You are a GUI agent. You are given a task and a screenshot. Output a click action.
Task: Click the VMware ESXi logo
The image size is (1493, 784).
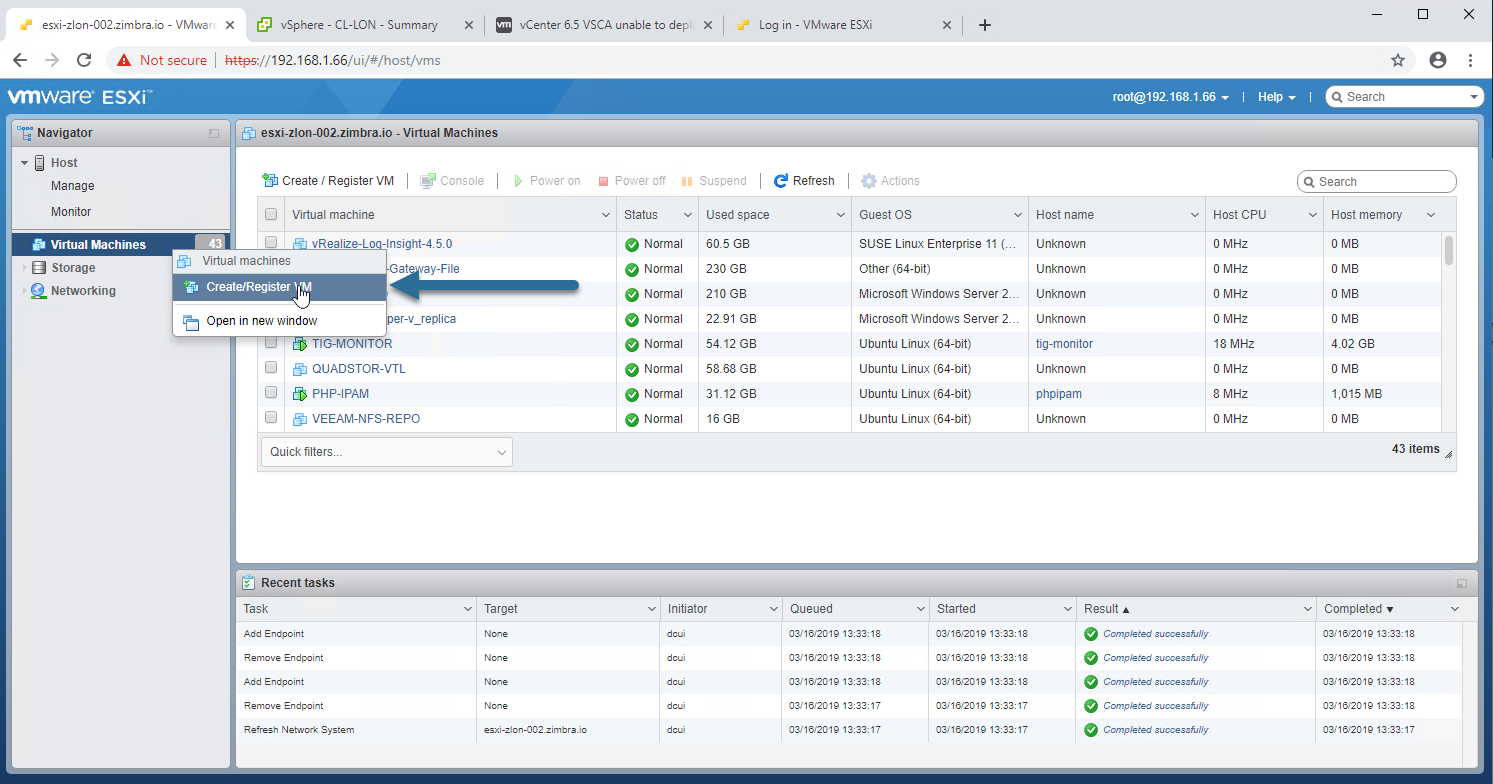(80, 97)
